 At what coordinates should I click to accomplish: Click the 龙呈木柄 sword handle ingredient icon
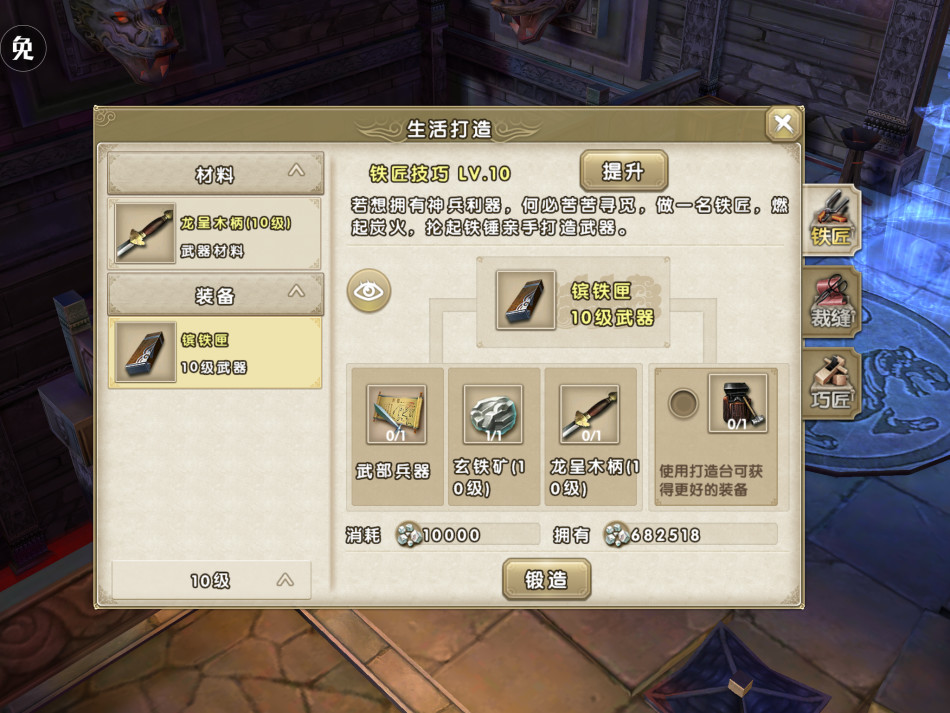point(590,415)
